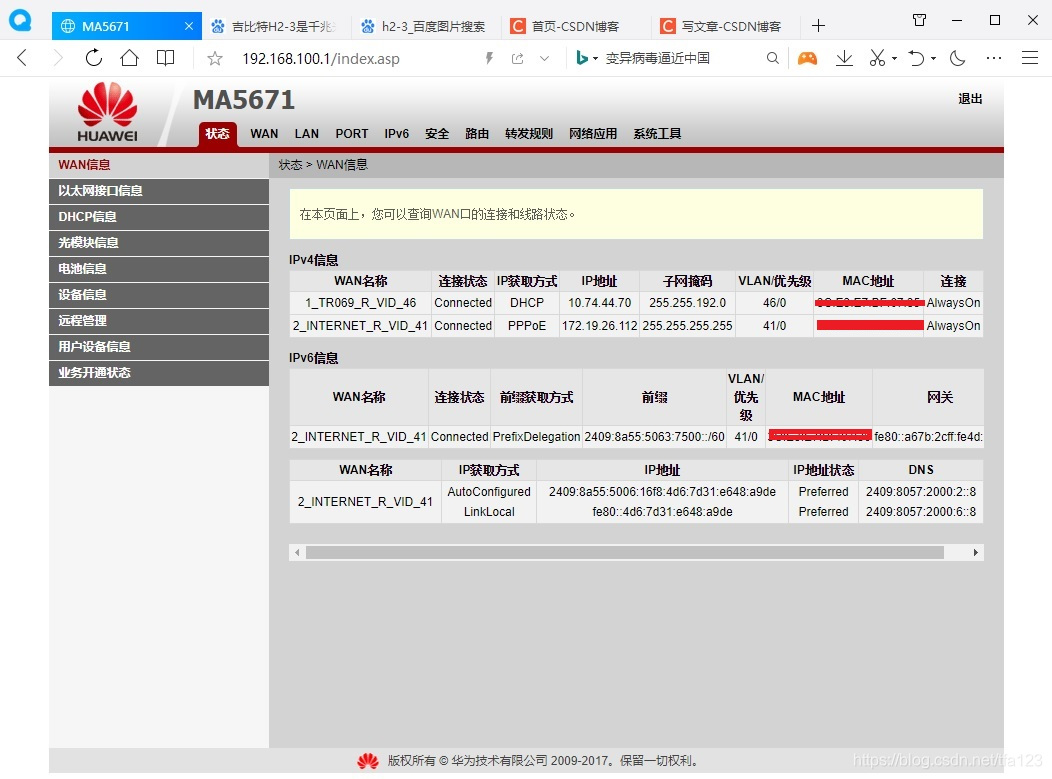Click the AutoConfigured cell
This screenshot has width=1052, height=779.
coord(489,492)
